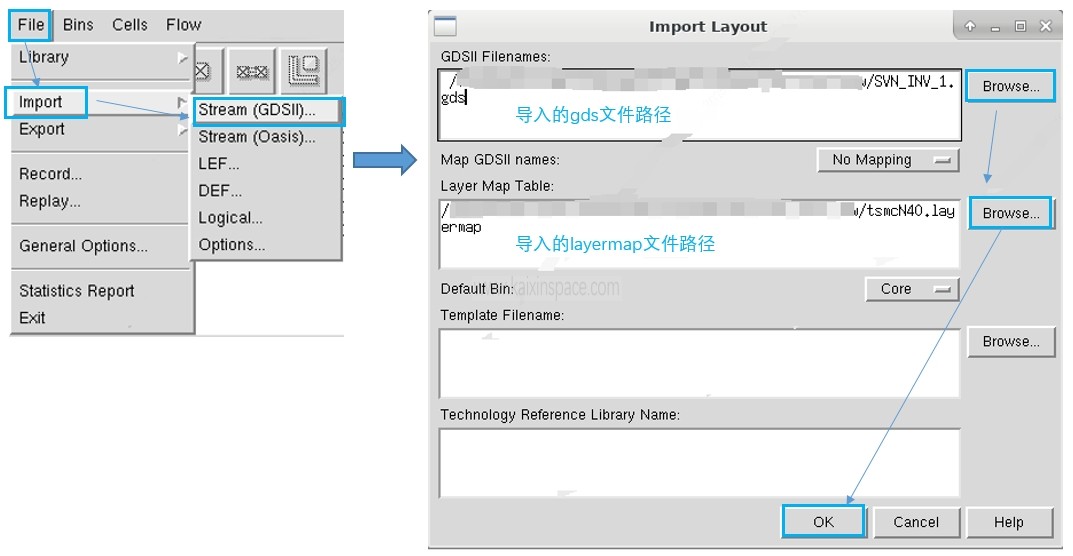The image size is (1073, 556).
Task: Click the window menu icon left of Import Layout title
Action: coord(445,27)
